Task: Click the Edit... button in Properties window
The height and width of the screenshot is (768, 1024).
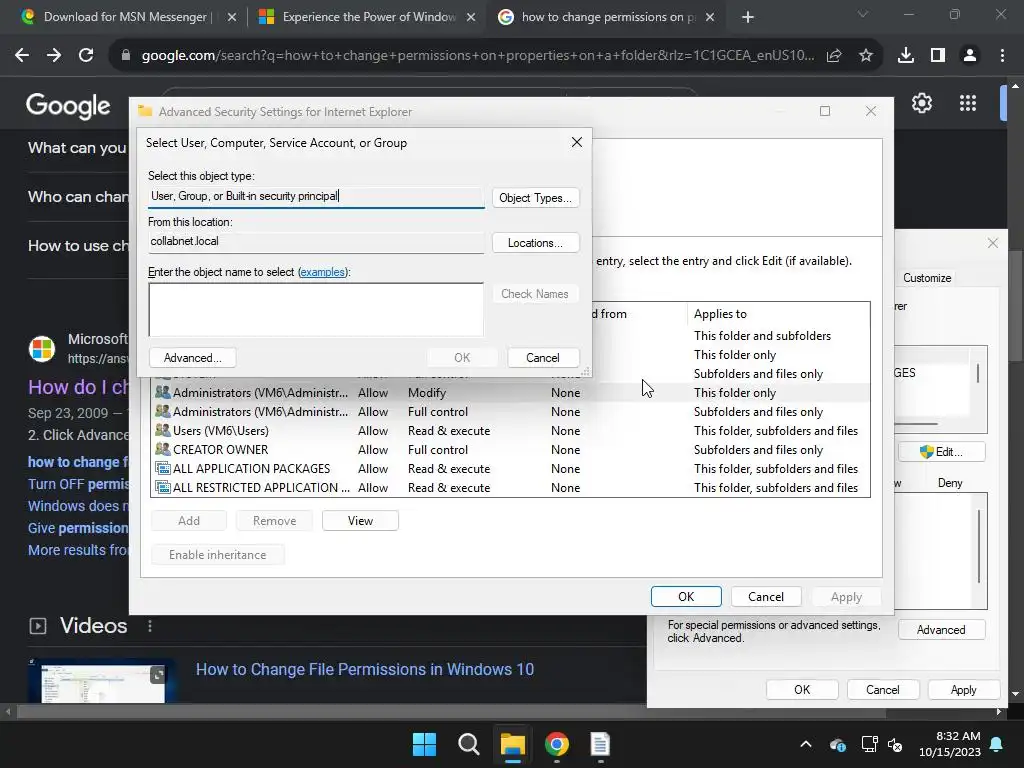Action: [942, 452]
